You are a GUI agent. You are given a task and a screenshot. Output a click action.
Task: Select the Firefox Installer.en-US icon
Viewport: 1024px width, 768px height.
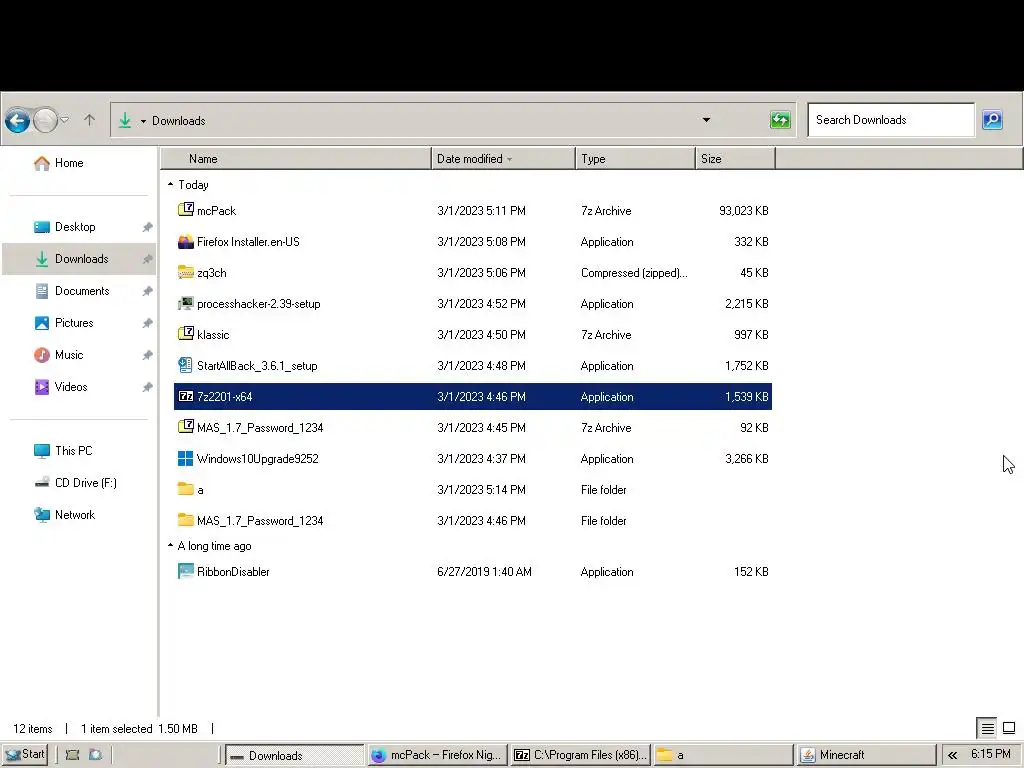click(x=185, y=241)
